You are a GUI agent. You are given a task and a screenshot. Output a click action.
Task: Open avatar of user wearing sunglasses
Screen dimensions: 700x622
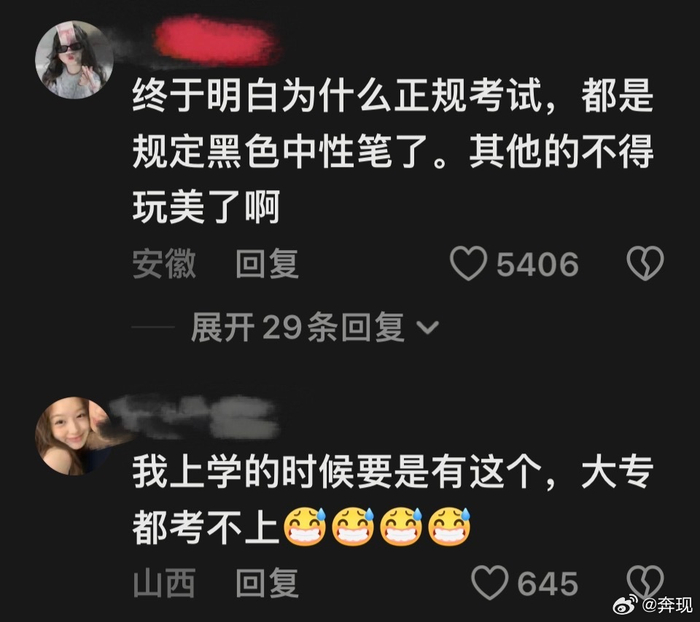click(x=74, y=59)
